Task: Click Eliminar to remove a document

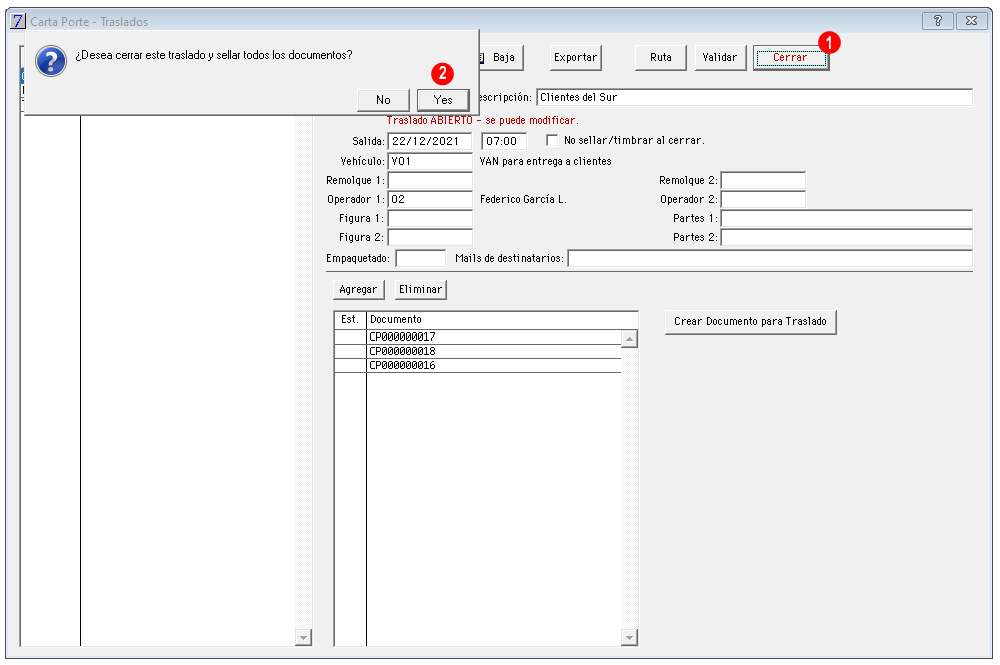Action: pyautogui.click(x=420, y=289)
